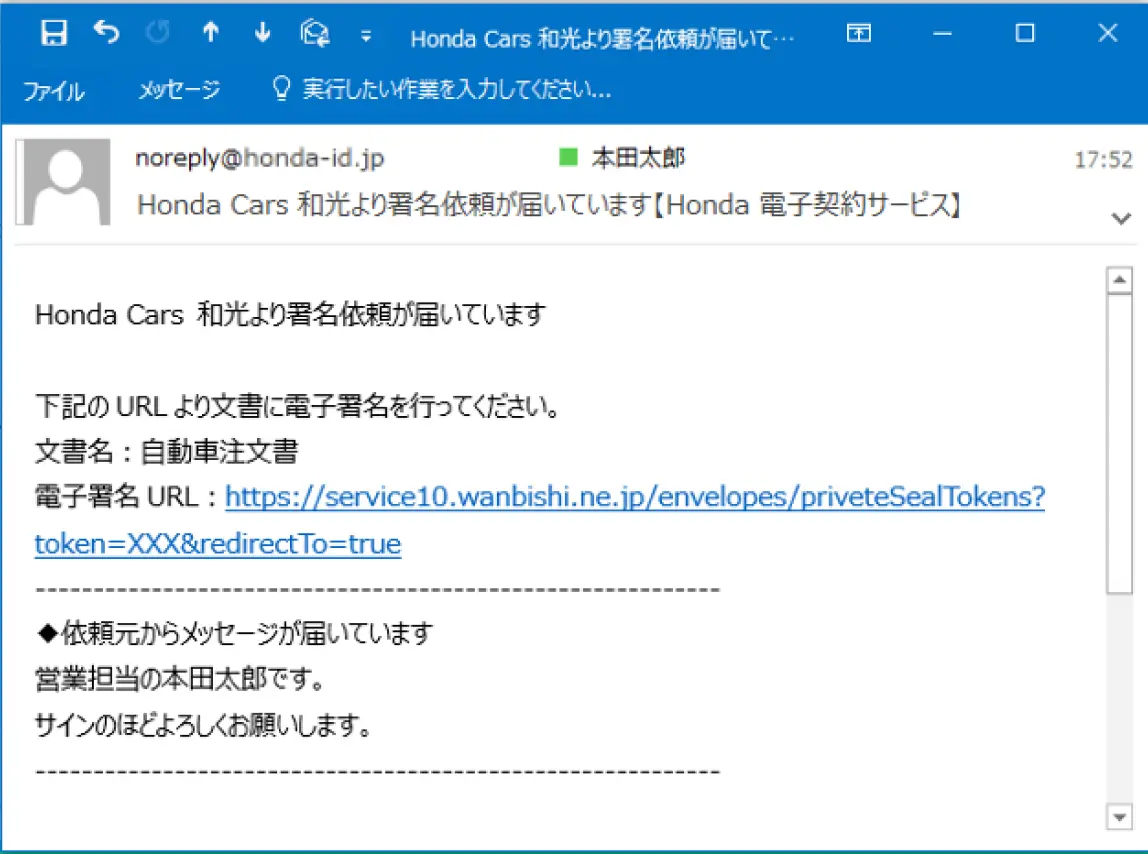The width and height of the screenshot is (1148, 854).
Task: Click the received time 17:52
Action: tap(1103, 160)
